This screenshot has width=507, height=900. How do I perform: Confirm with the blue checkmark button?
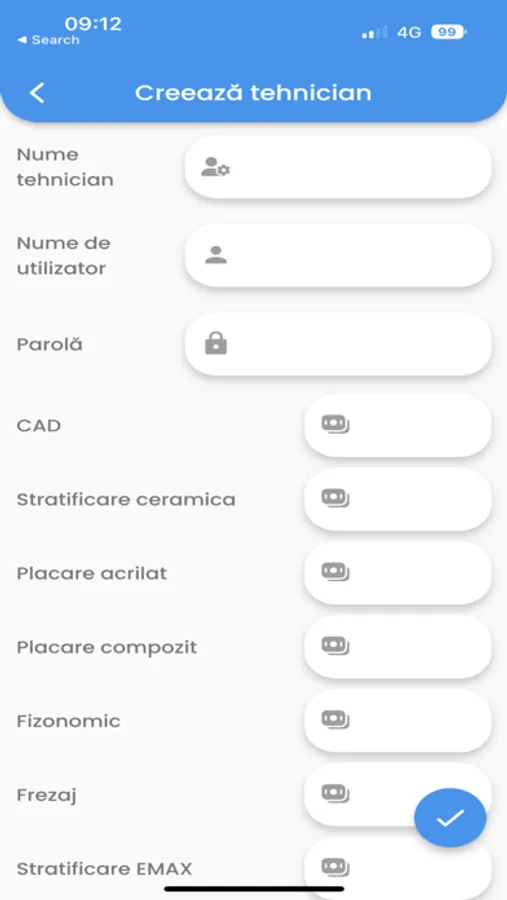(x=450, y=818)
